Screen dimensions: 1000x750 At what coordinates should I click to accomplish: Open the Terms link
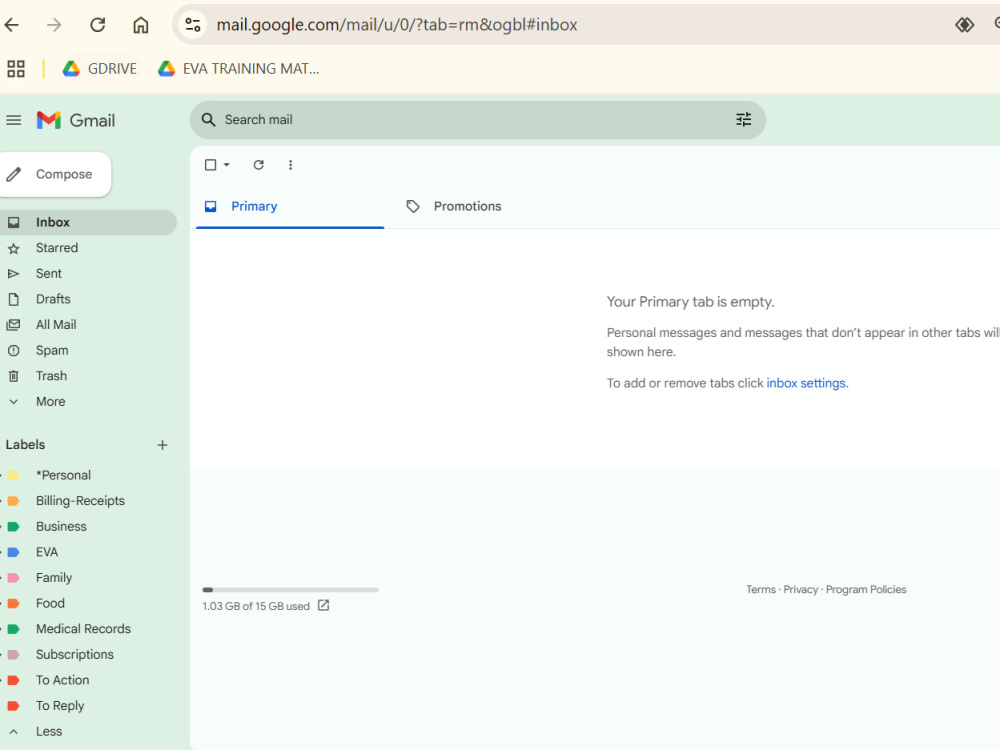(761, 589)
